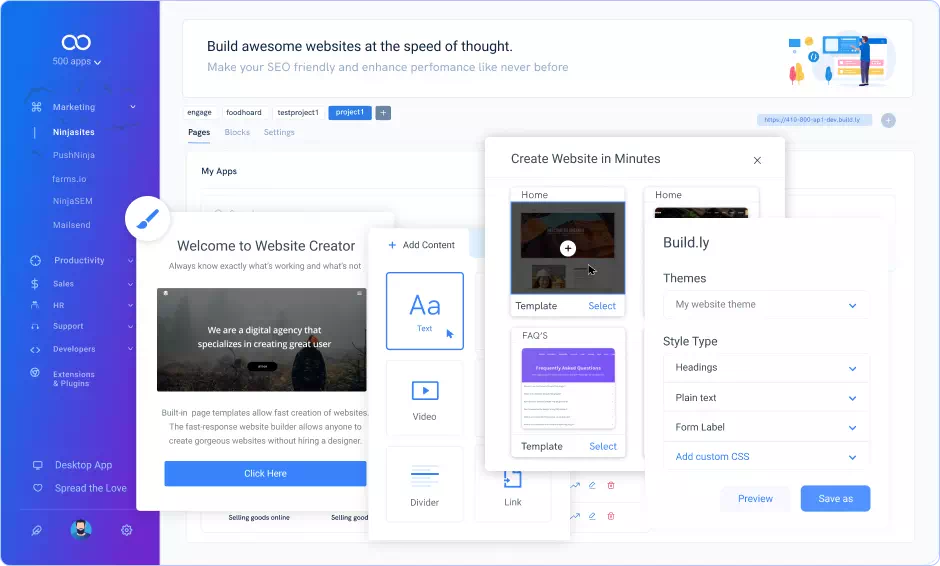Insert a Divider content block

pos(425,483)
